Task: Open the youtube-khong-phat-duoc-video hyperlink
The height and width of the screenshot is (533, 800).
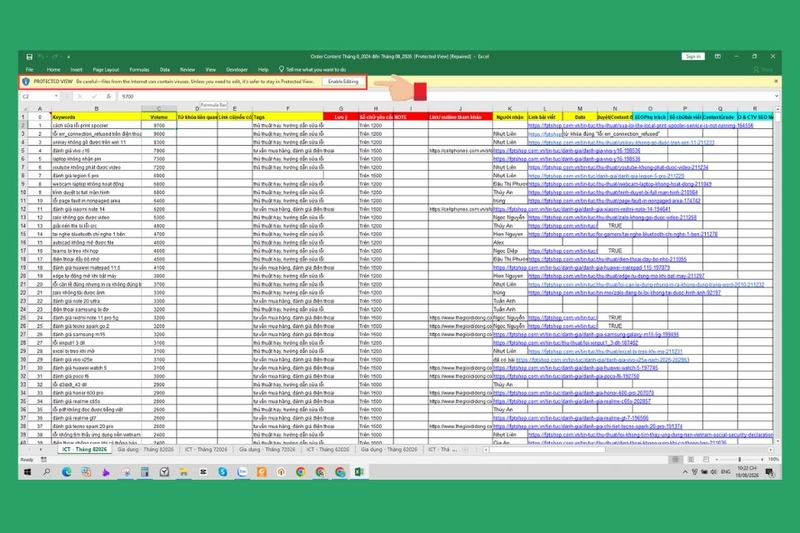Action: coord(618,167)
